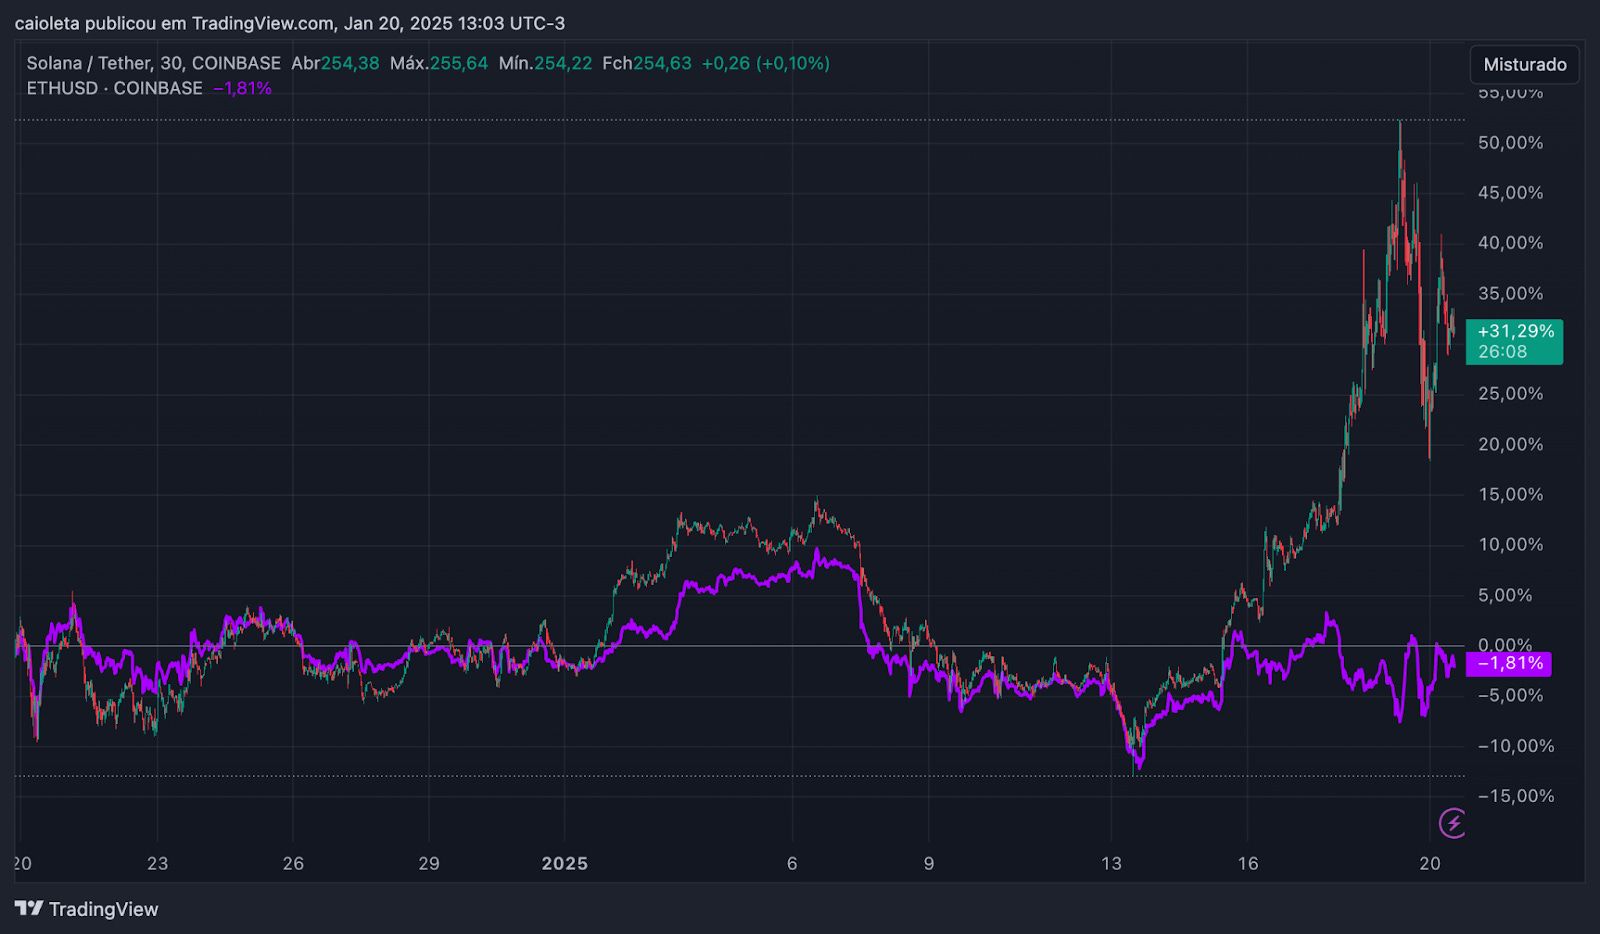Click the purple −1,81% axis label
The image size is (1600, 934).
click(1509, 663)
